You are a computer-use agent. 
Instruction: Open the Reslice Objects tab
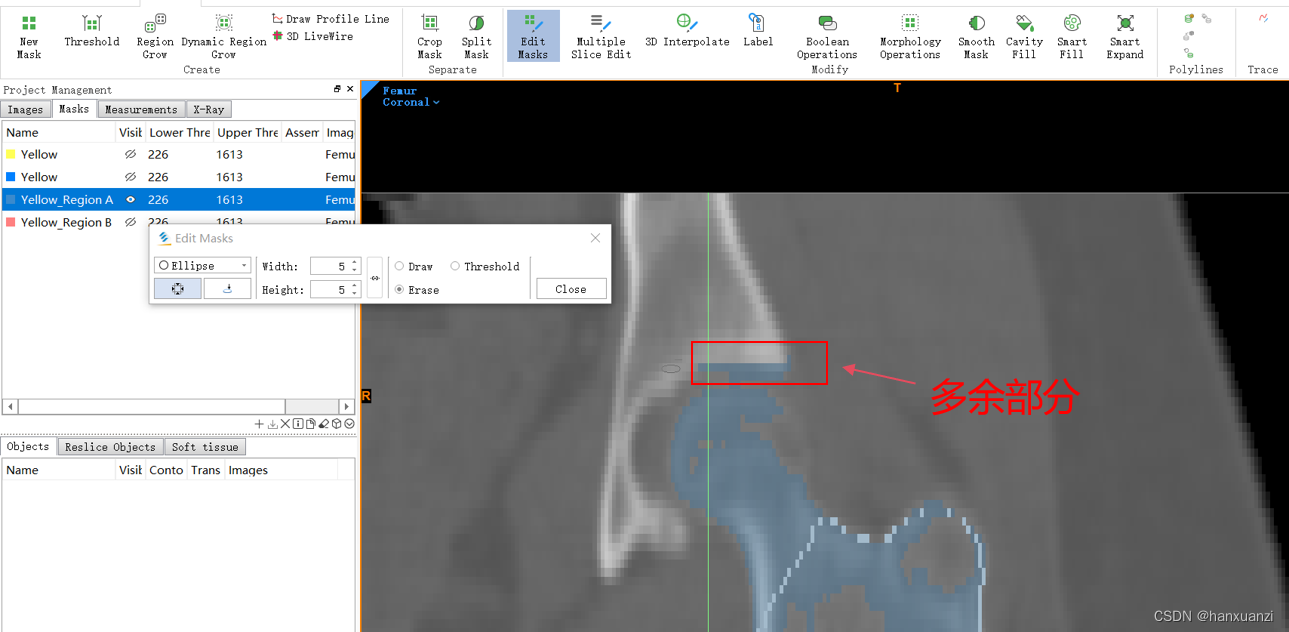click(110, 447)
